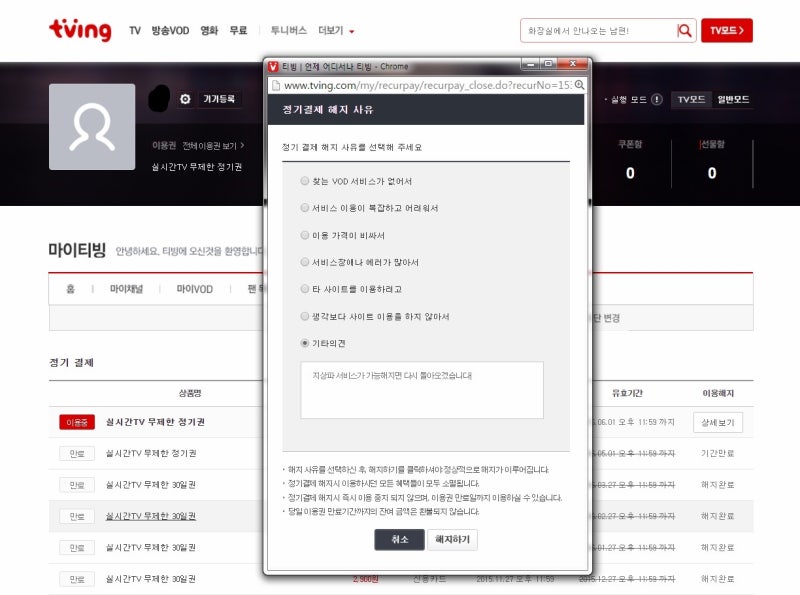Click the 취소 button

(x=397, y=539)
